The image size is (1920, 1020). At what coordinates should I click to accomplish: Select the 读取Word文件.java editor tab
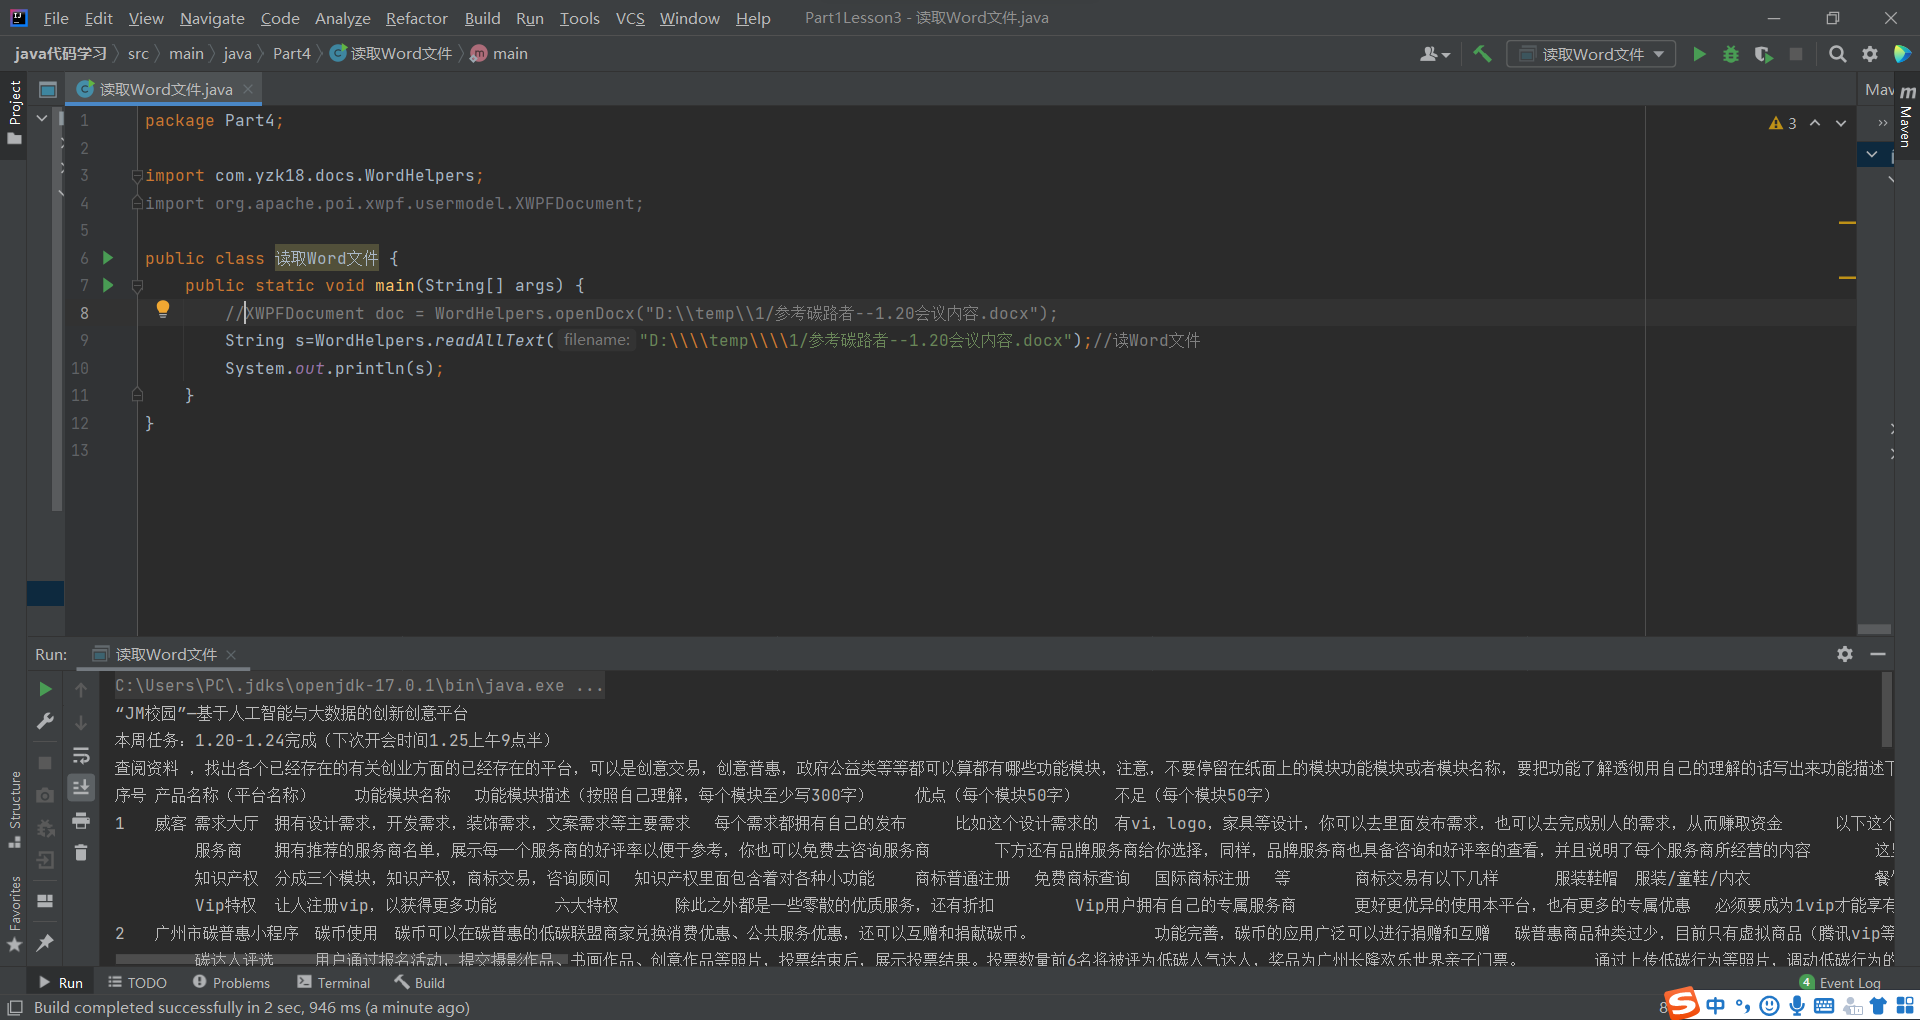pyautogui.click(x=166, y=89)
